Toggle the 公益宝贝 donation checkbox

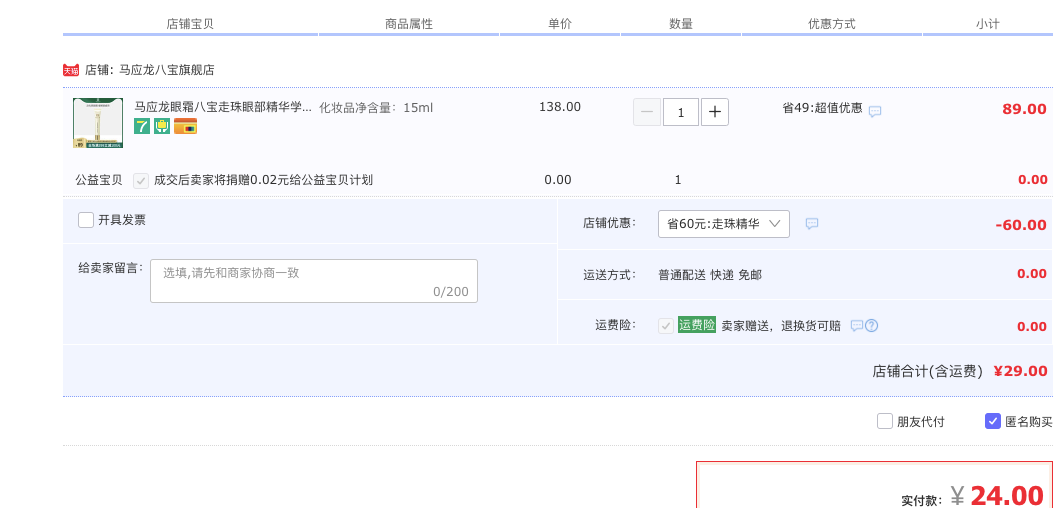point(140,180)
